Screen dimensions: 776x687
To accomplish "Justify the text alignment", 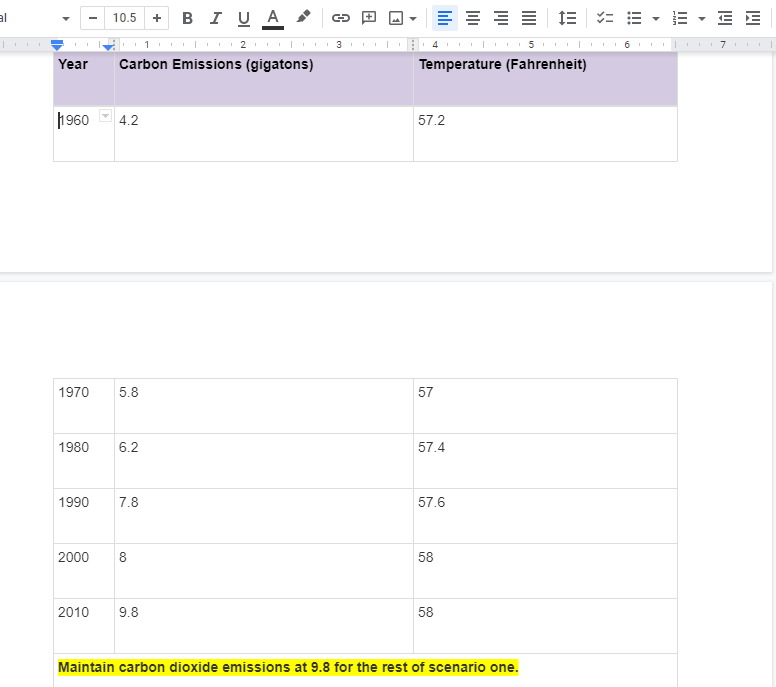I will (529, 18).
